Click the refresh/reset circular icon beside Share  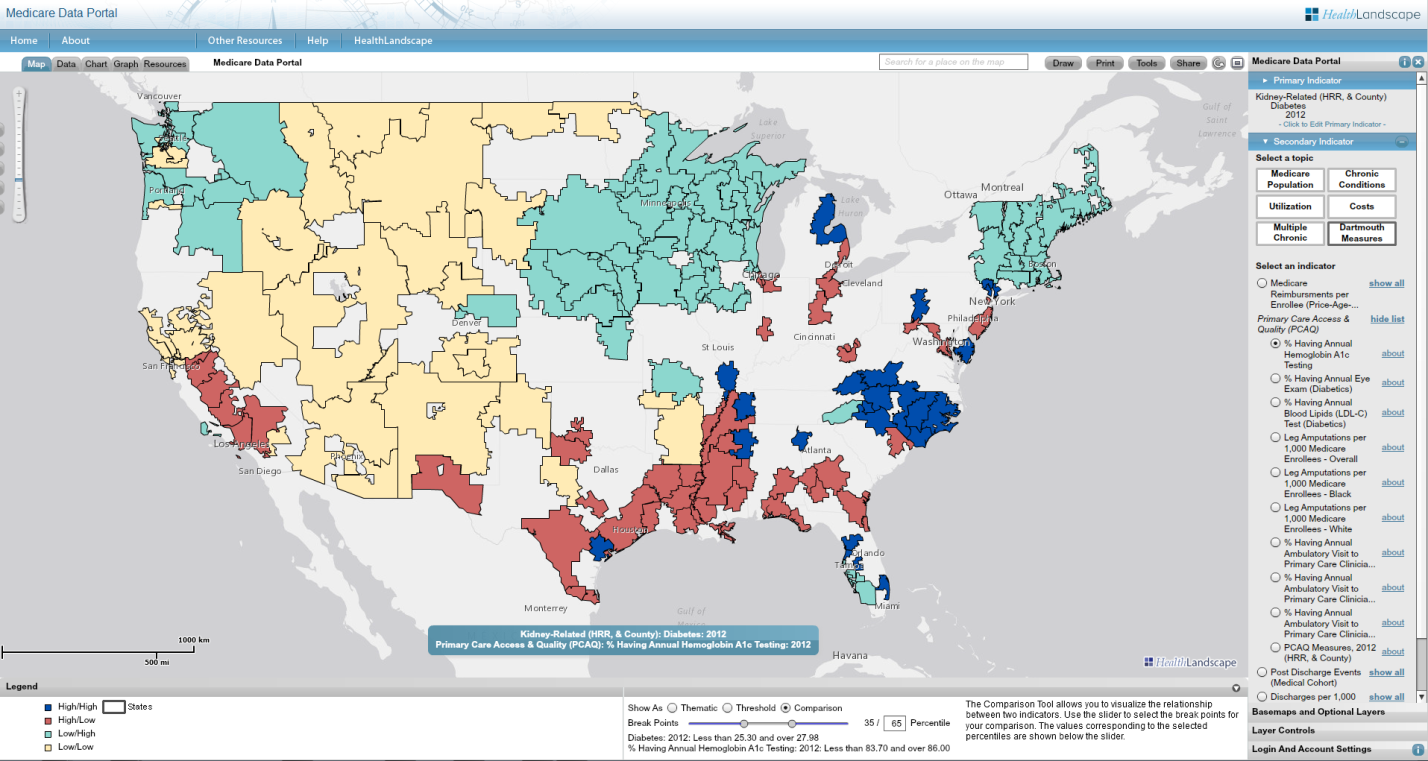pyautogui.click(x=1218, y=62)
